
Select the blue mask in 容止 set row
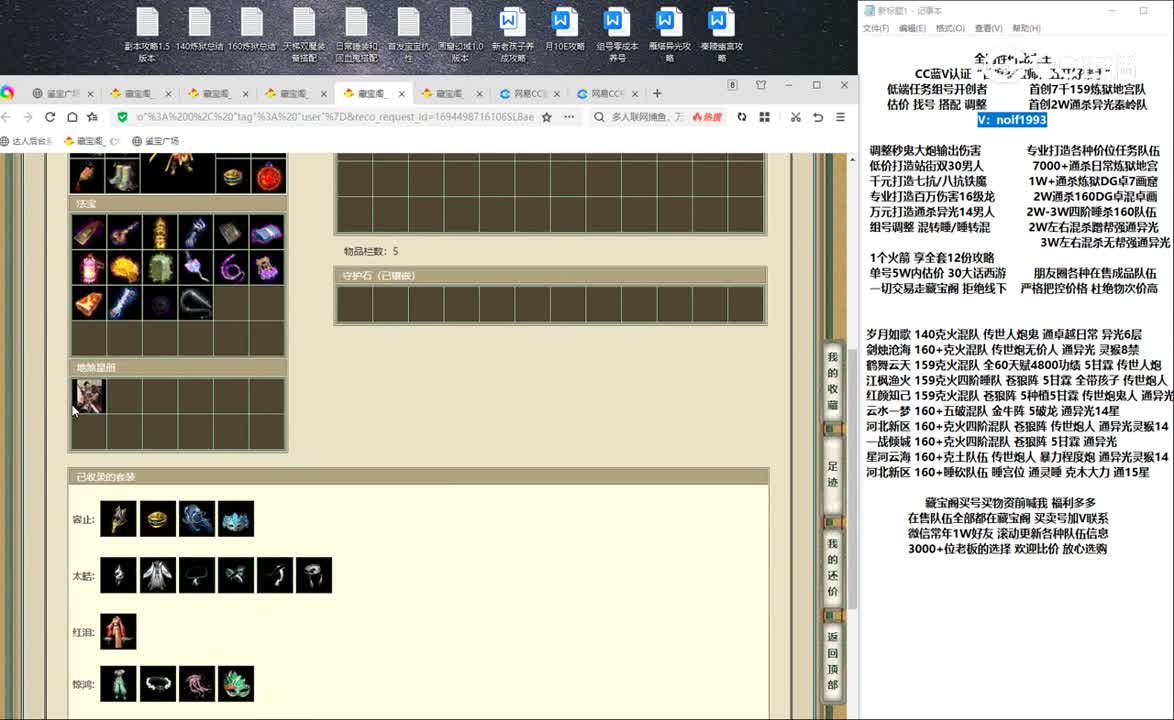point(236,519)
